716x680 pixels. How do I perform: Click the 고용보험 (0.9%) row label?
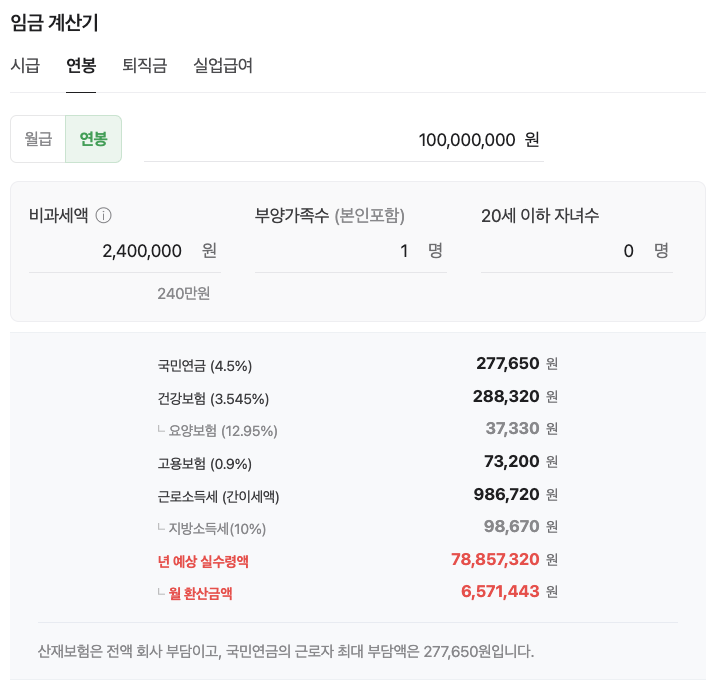pyautogui.click(x=205, y=464)
